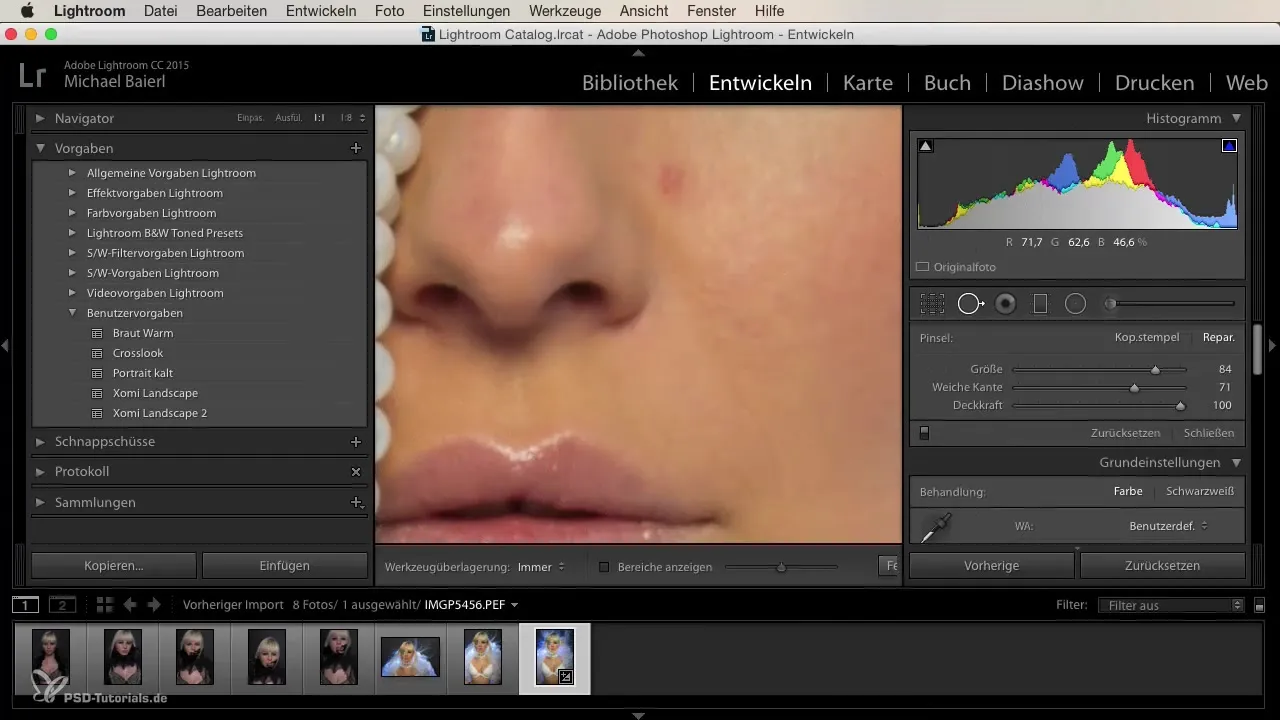
Task: Select second window display 2
Action: (62, 604)
